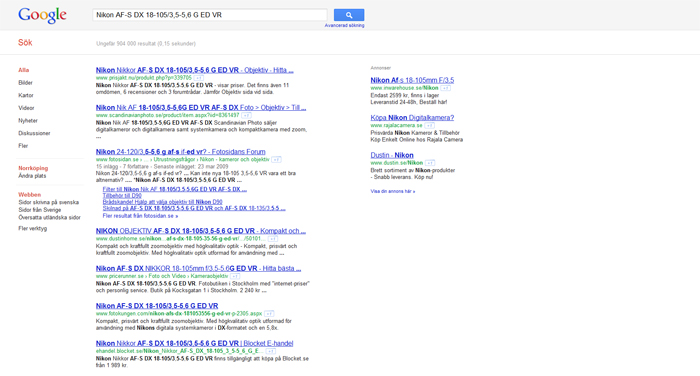
Task: Open the Nikon Af-s 18-105mm F/3.5 ad
Action: [412, 80]
